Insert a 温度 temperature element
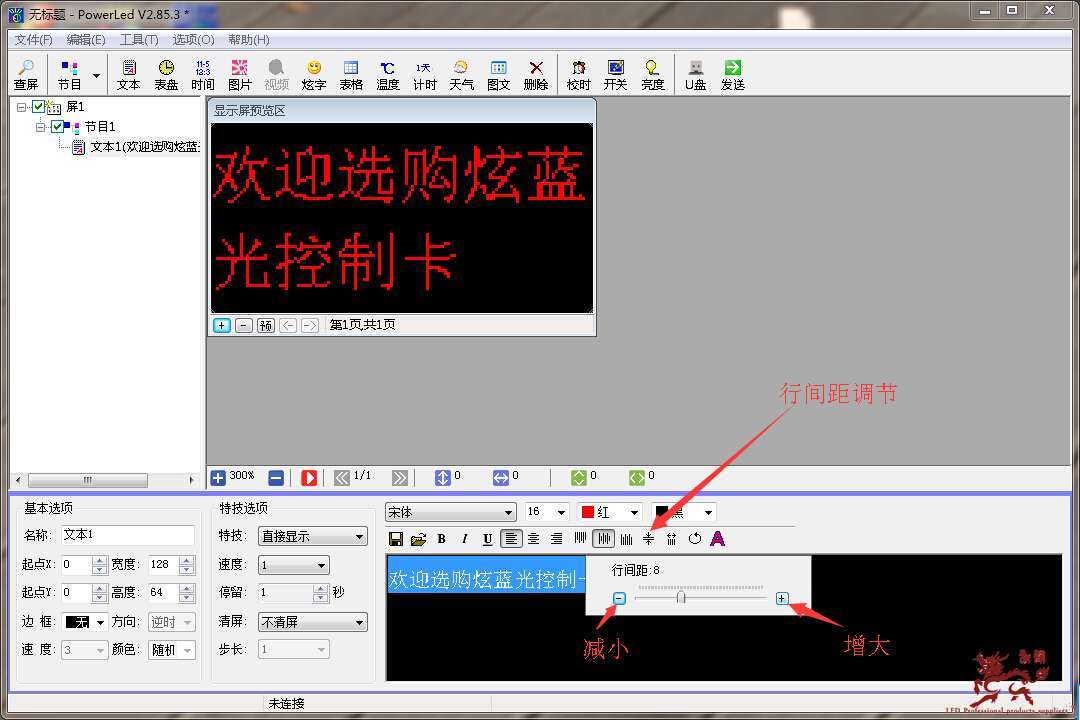 tap(388, 75)
